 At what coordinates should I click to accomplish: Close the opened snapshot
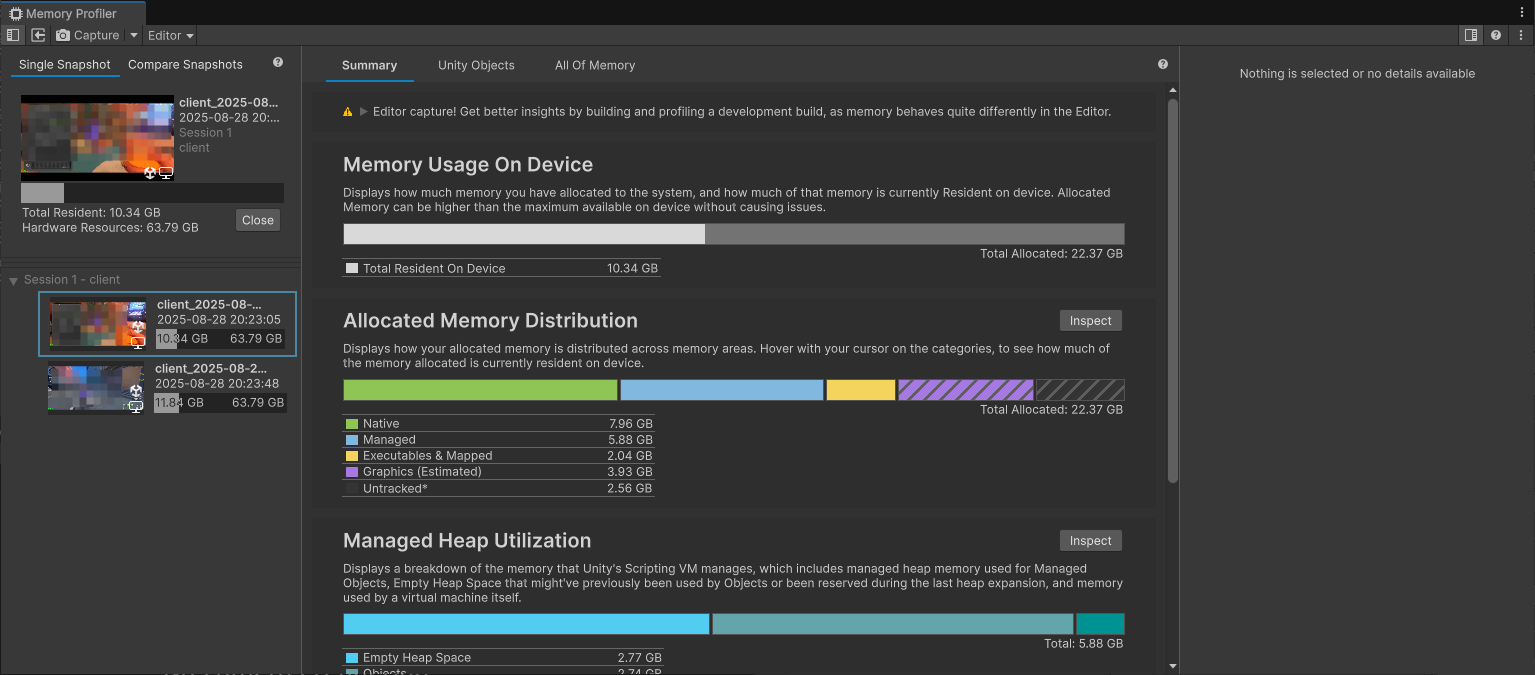coord(258,220)
